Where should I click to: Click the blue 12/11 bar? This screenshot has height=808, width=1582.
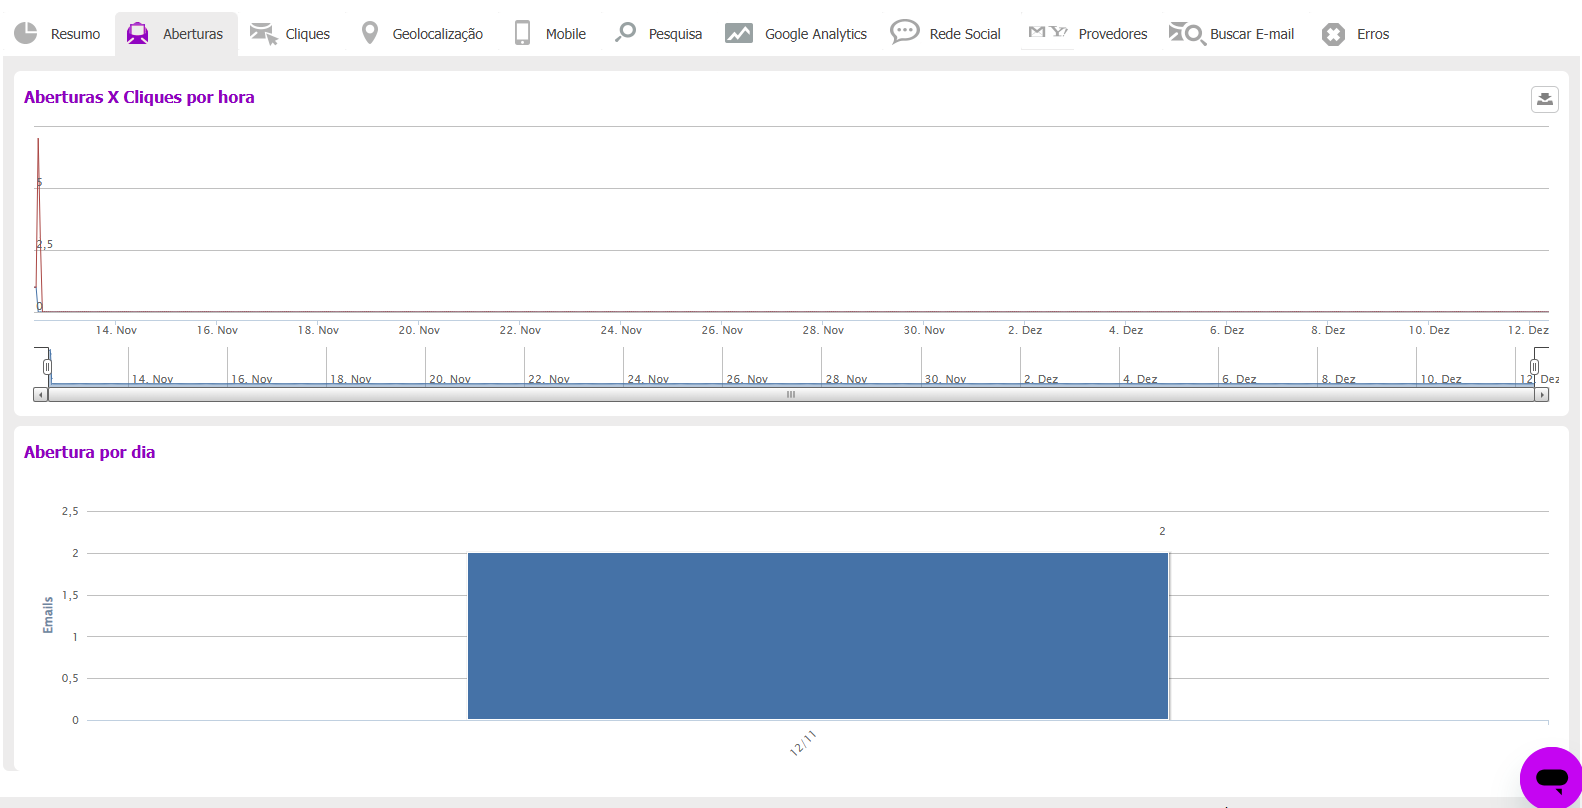point(818,636)
